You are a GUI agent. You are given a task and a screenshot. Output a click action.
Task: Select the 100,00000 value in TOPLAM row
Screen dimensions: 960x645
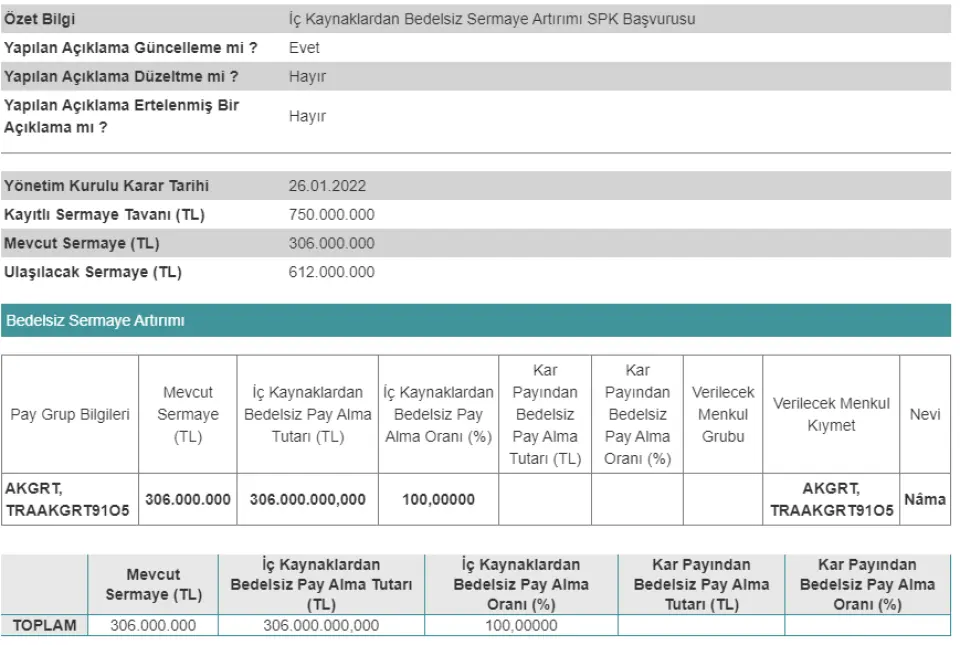pos(520,626)
